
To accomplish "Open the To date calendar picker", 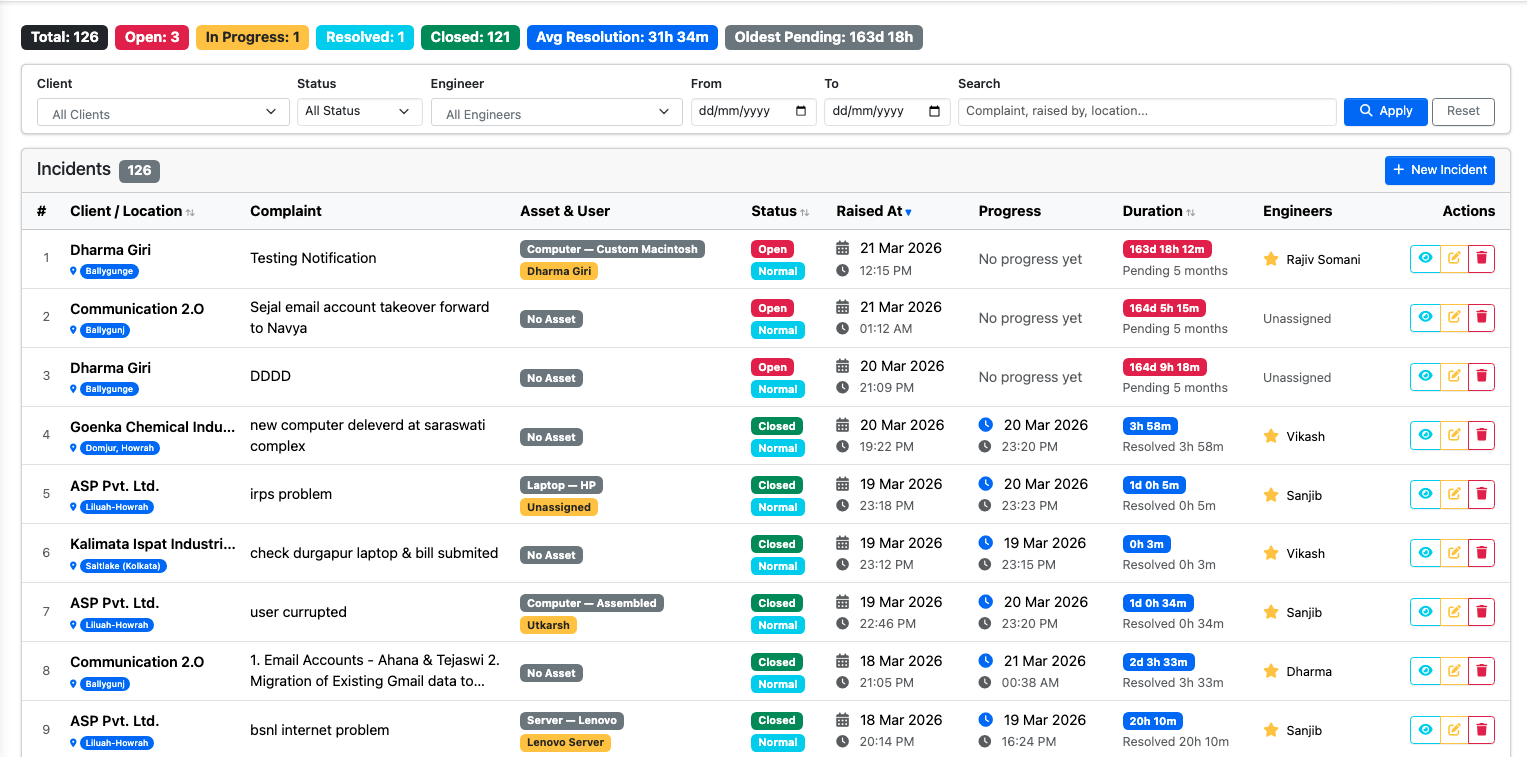I will pyautogui.click(x=934, y=111).
